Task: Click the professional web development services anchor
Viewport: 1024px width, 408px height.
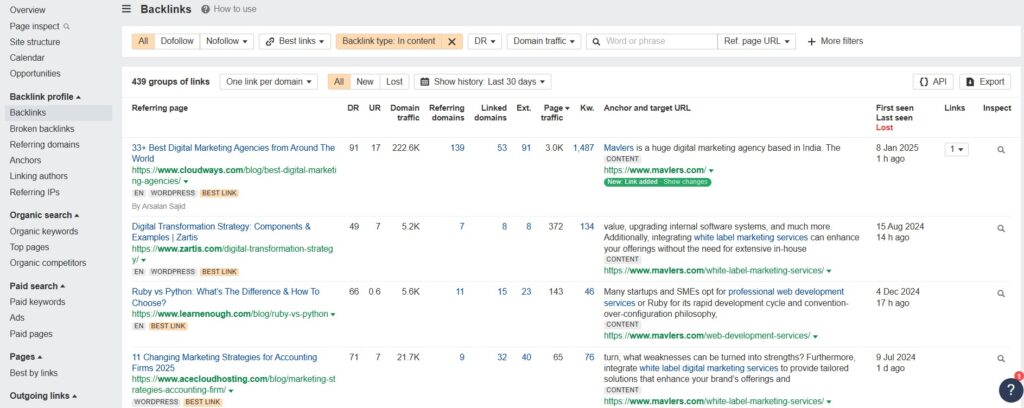Action: 724,297
